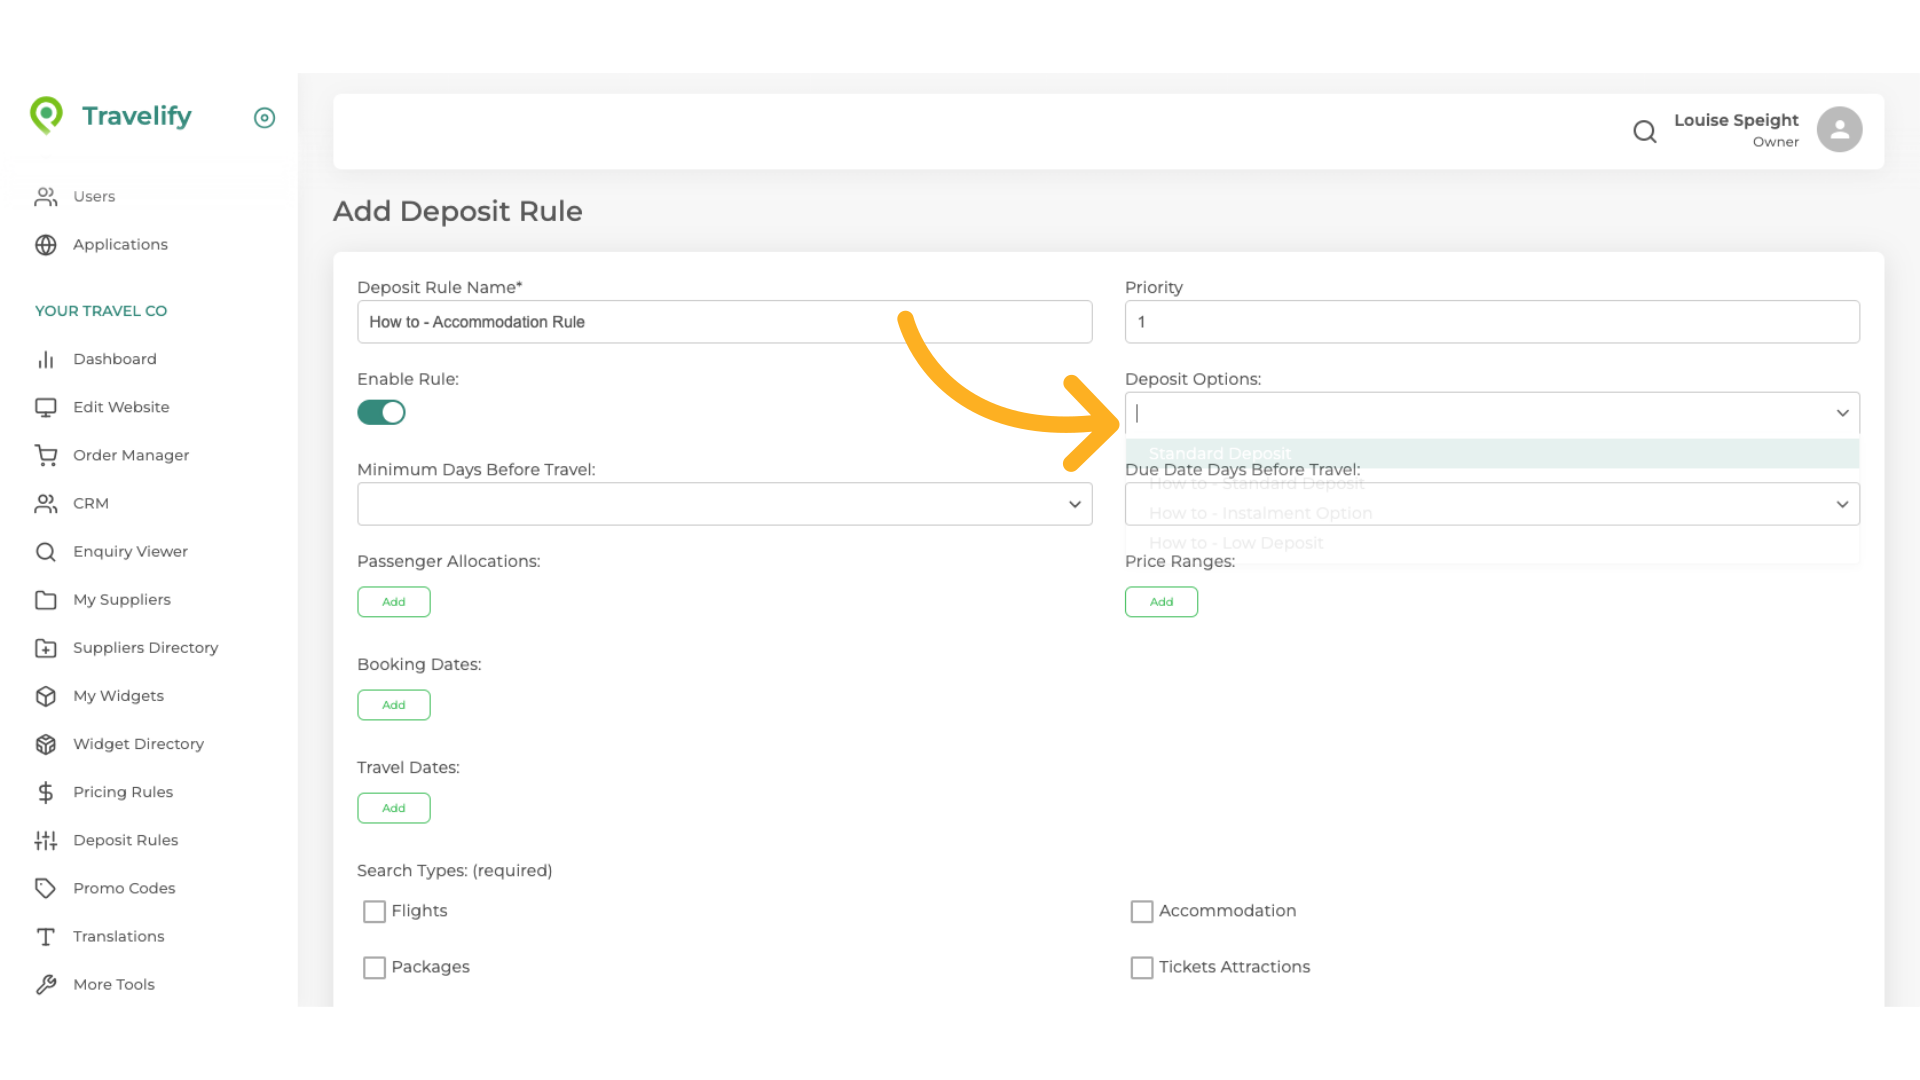Disable the Enable Rule toggle
The width and height of the screenshot is (1920, 1080).
(x=381, y=412)
